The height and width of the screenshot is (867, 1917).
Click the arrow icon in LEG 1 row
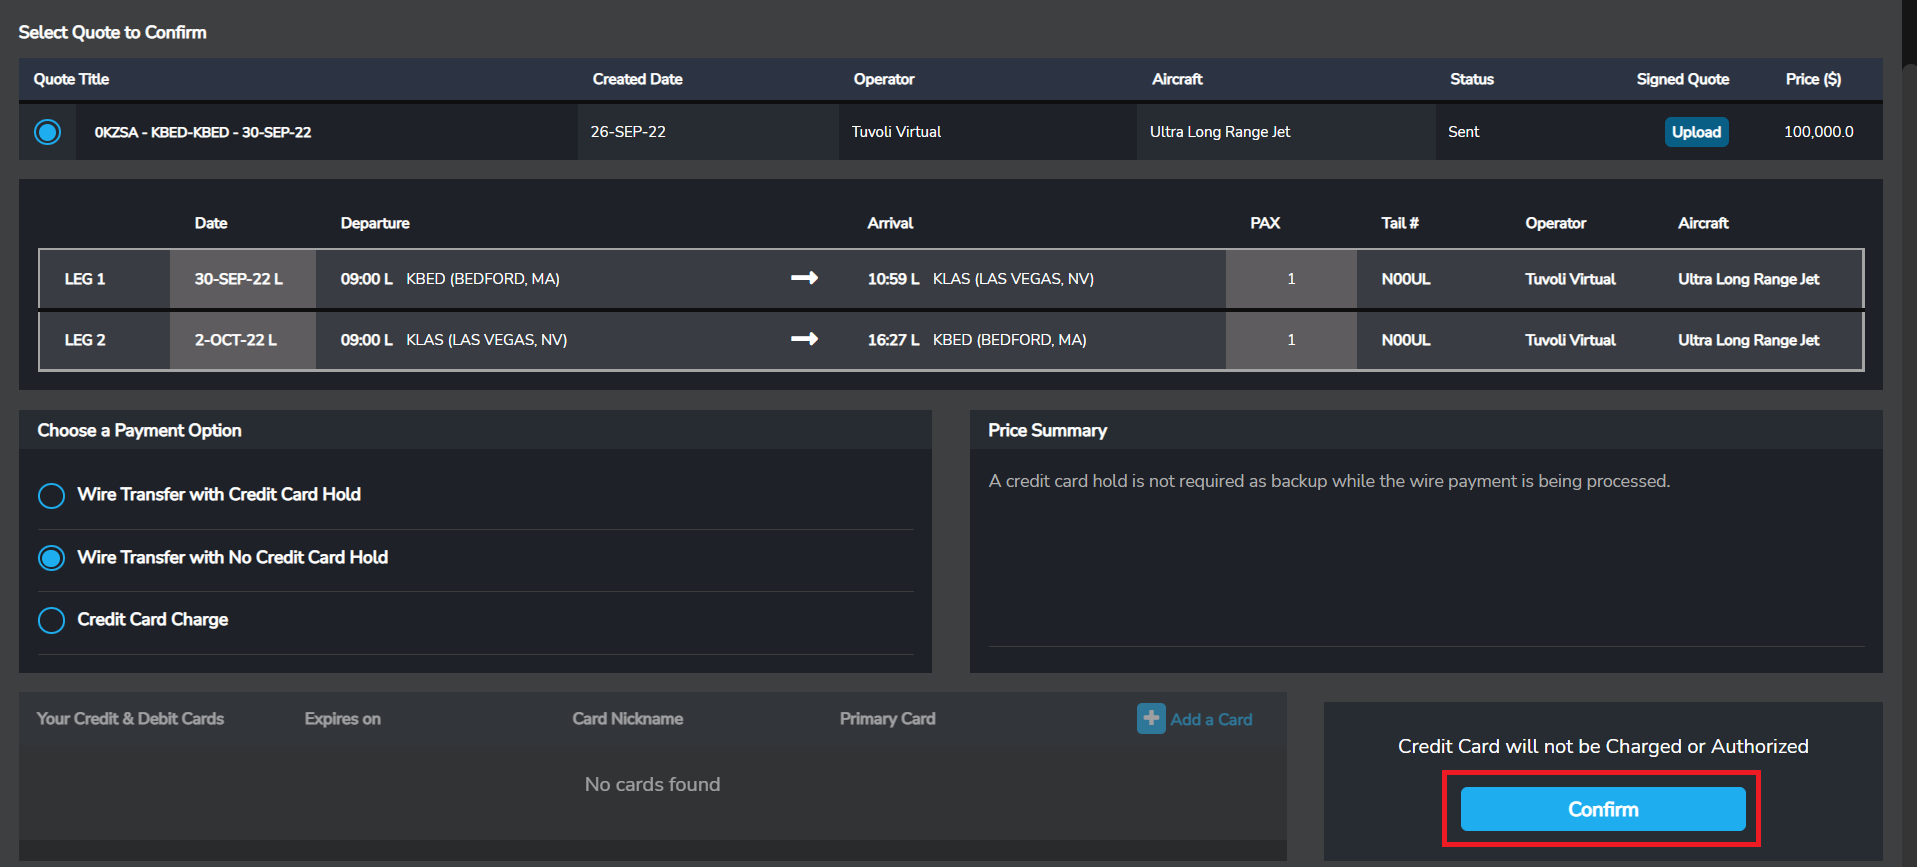804,278
